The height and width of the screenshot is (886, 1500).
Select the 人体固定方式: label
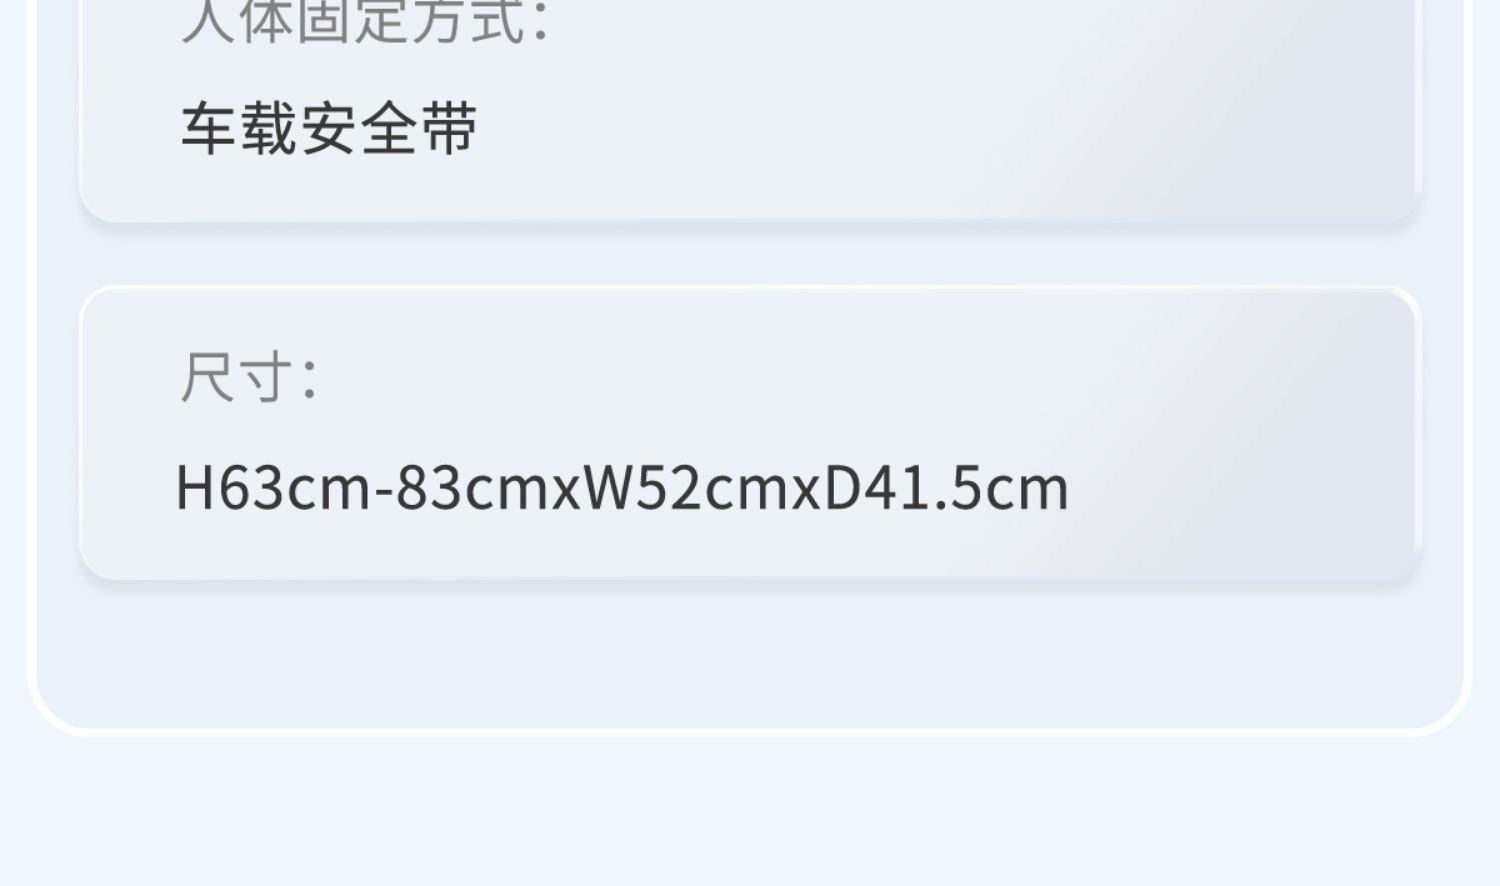[365, 22]
